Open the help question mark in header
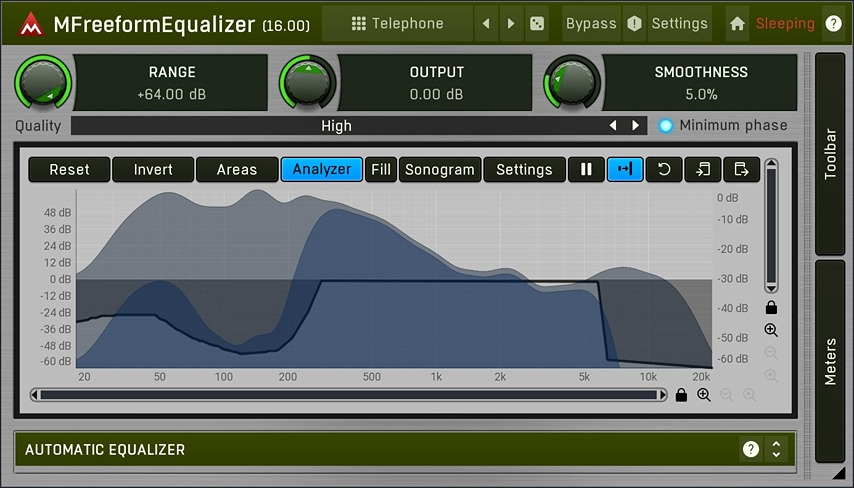This screenshot has width=854, height=488. tap(833, 23)
